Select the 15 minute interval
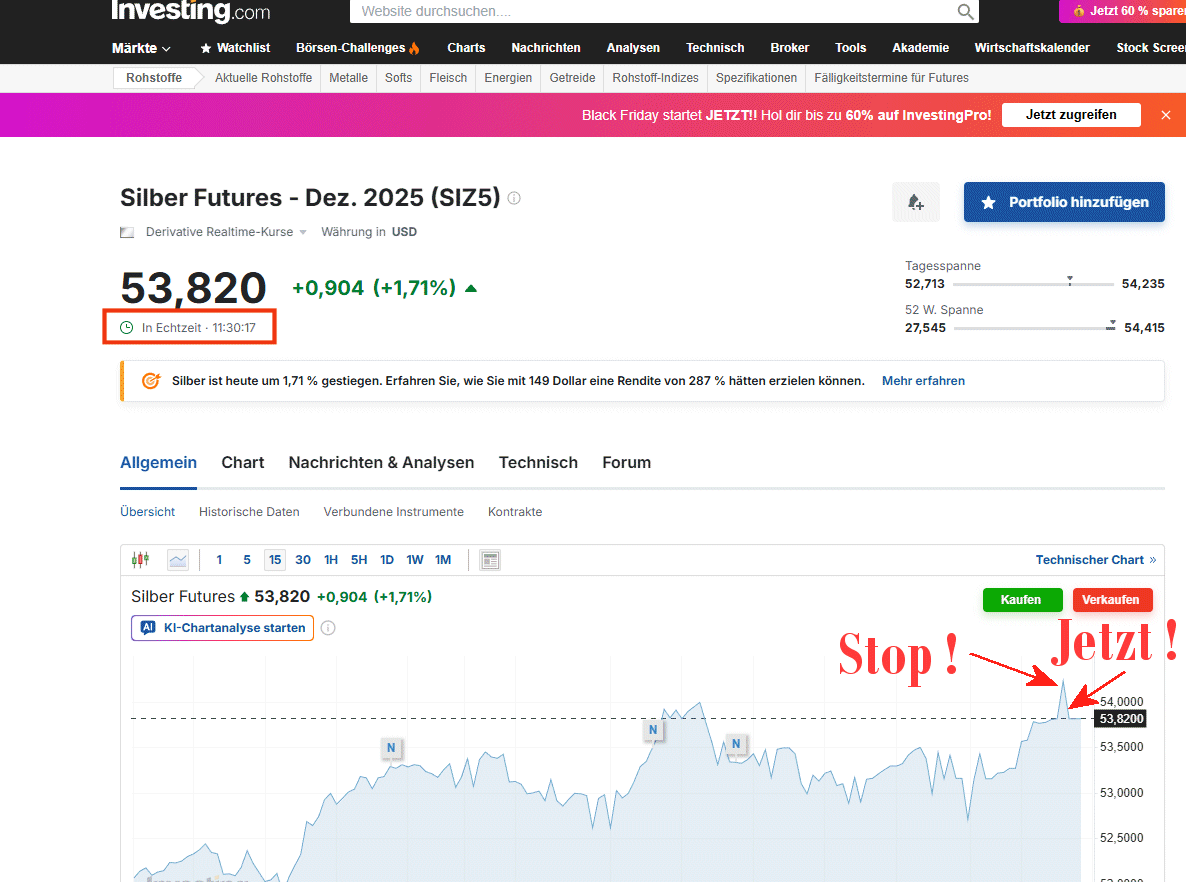The image size is (1186, 882). 275,560
